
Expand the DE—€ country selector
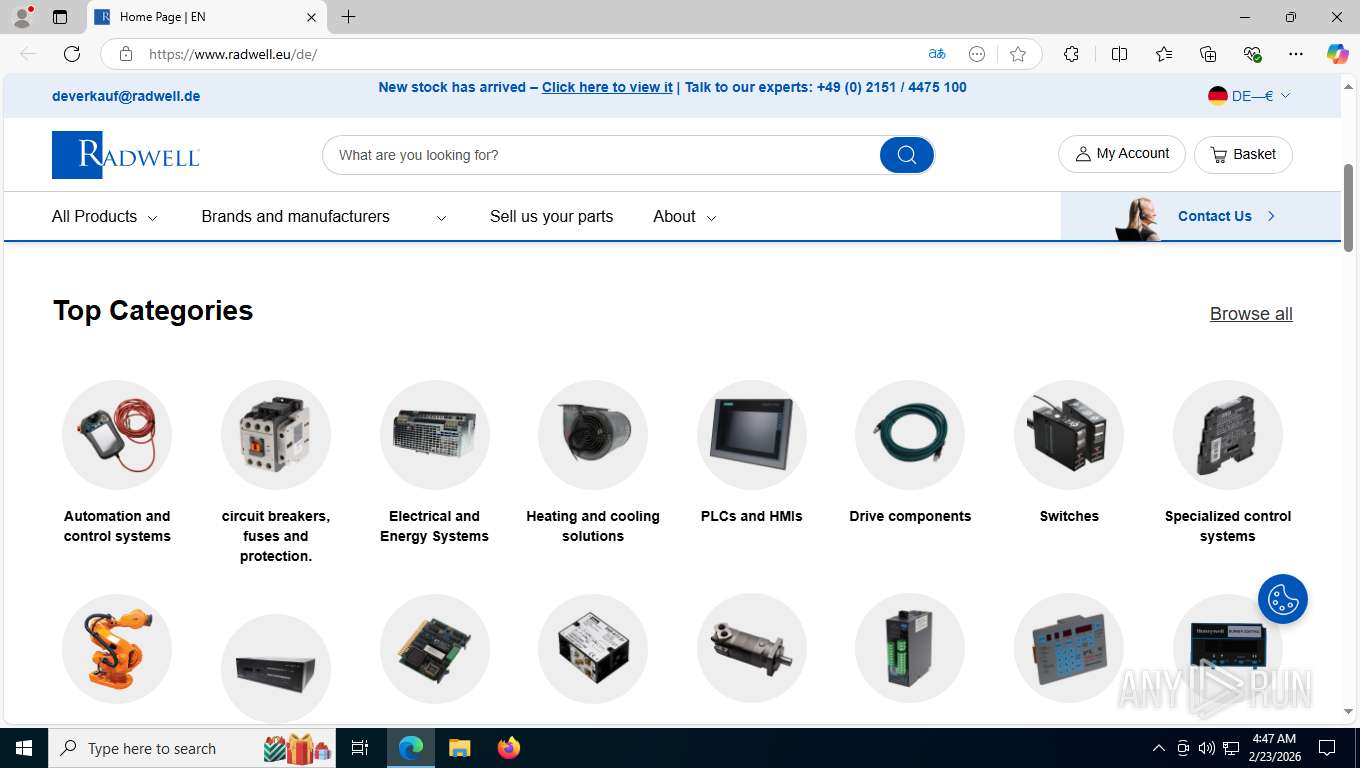point(1249,96)
